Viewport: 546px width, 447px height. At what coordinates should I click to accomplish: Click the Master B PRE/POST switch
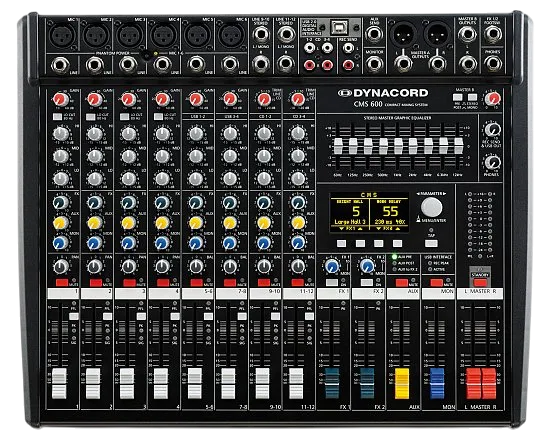458,97
